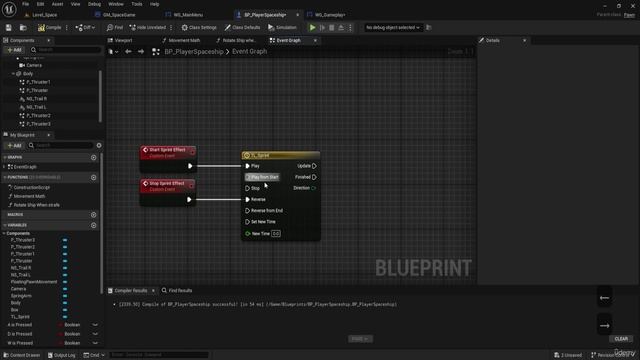Click the Components search field
This screenshot has width=640, height=360.
point(65,50)
